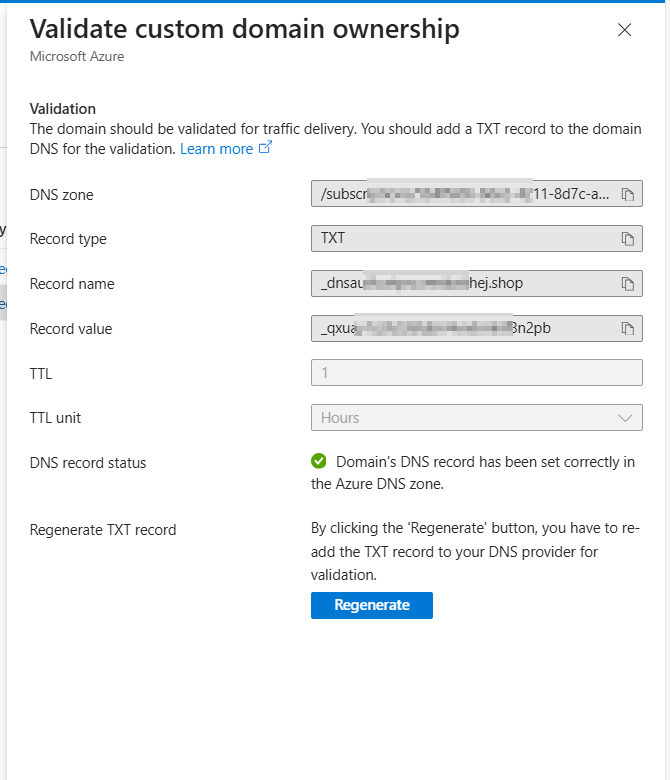Open the Learn more link
The image size is (670, 780).
216,149
